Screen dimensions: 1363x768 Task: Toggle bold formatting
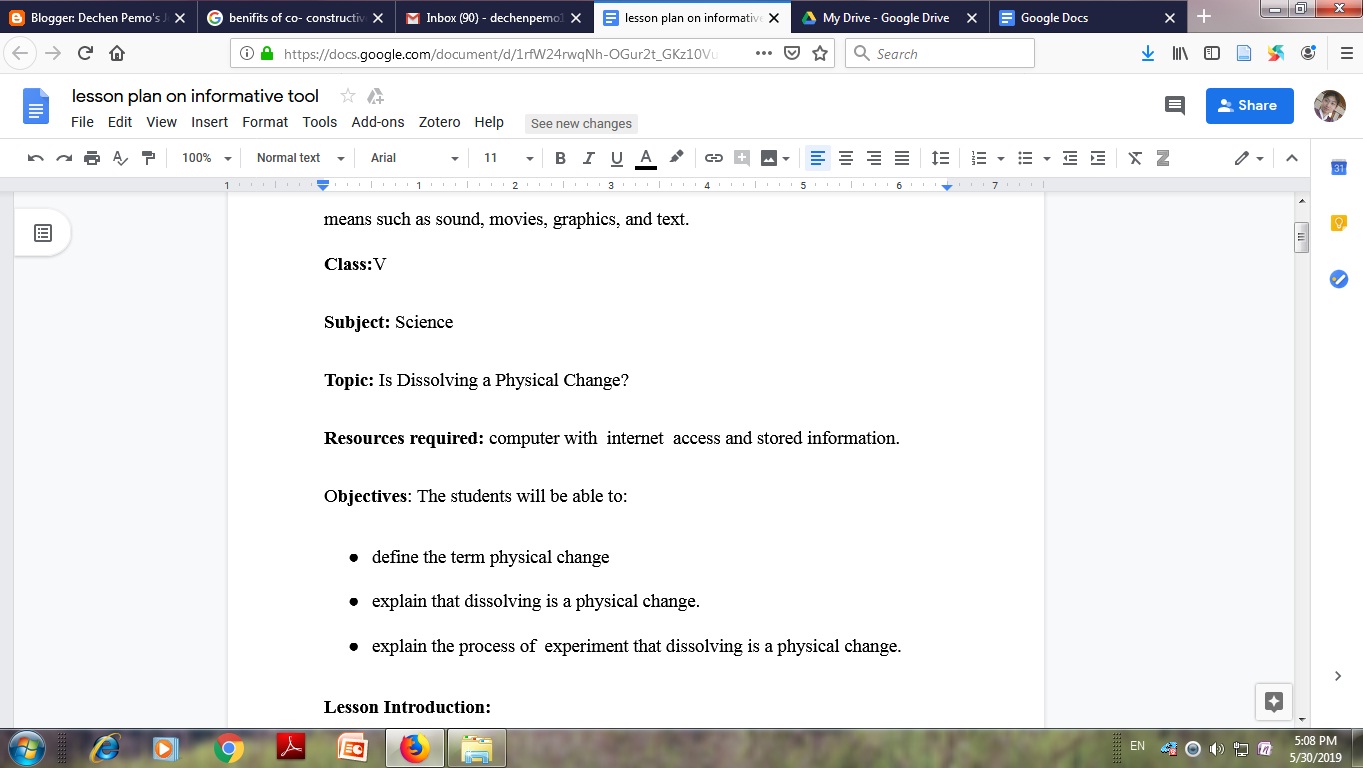click(560, 157)
